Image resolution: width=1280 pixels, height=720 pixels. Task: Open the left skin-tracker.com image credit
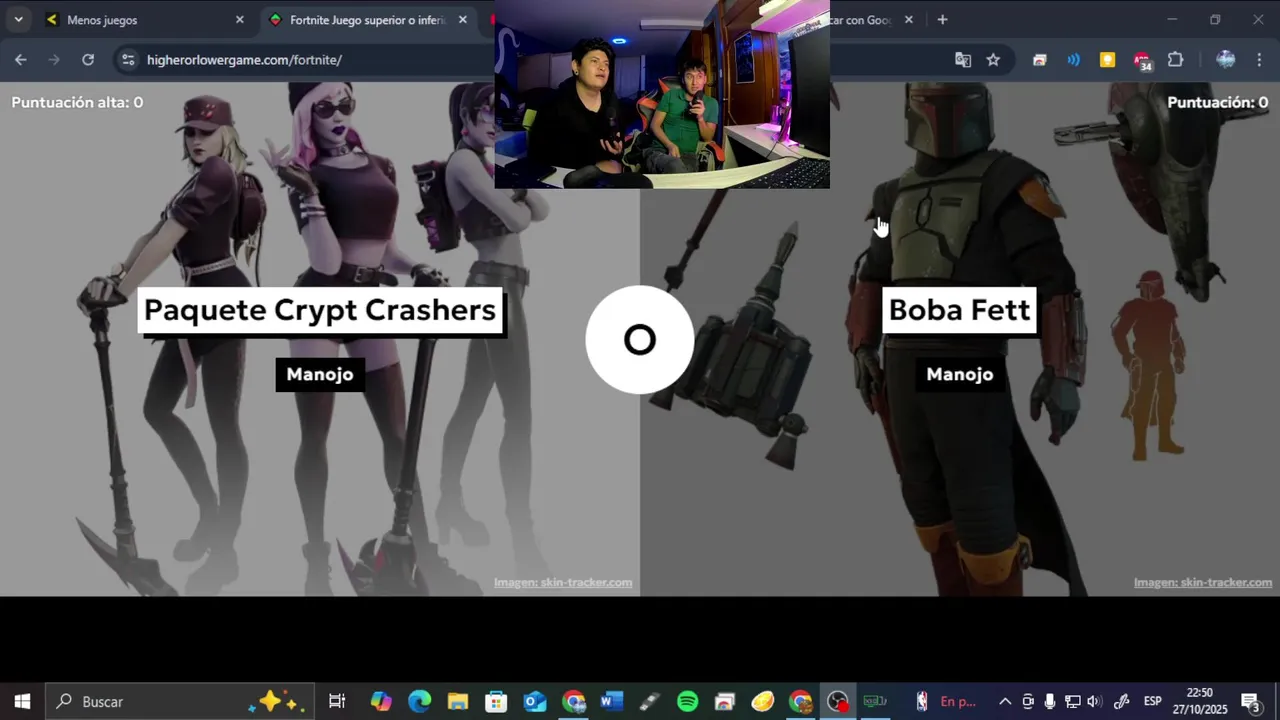coord(563,582)
